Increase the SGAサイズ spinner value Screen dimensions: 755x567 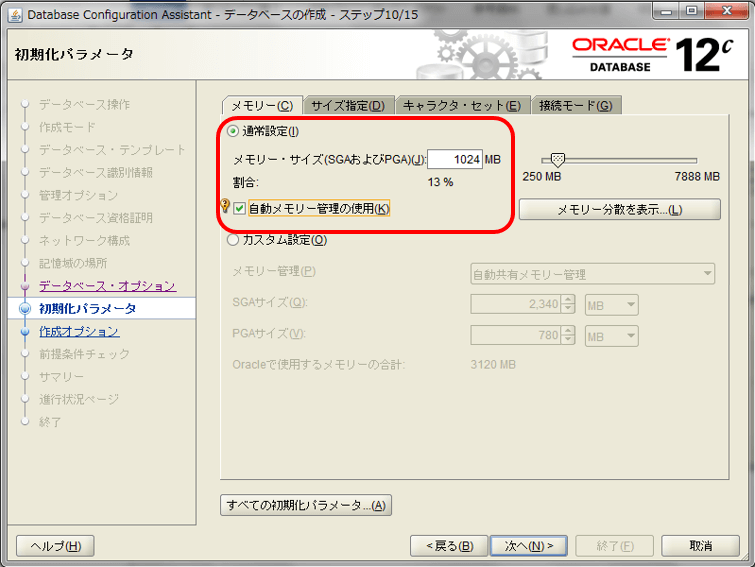click(569, 300)
